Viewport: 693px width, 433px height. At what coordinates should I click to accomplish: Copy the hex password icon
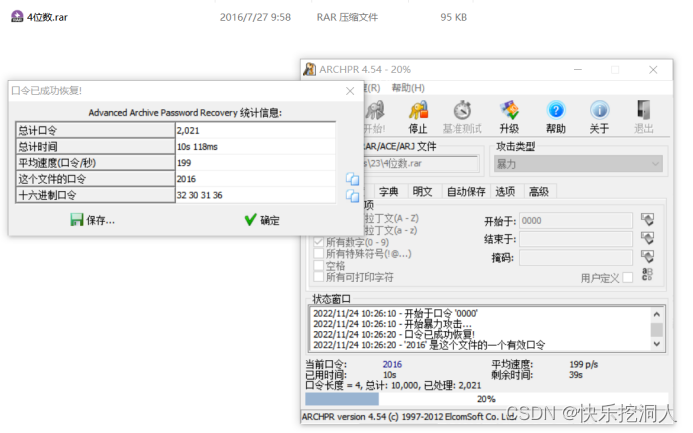[352, 196]
